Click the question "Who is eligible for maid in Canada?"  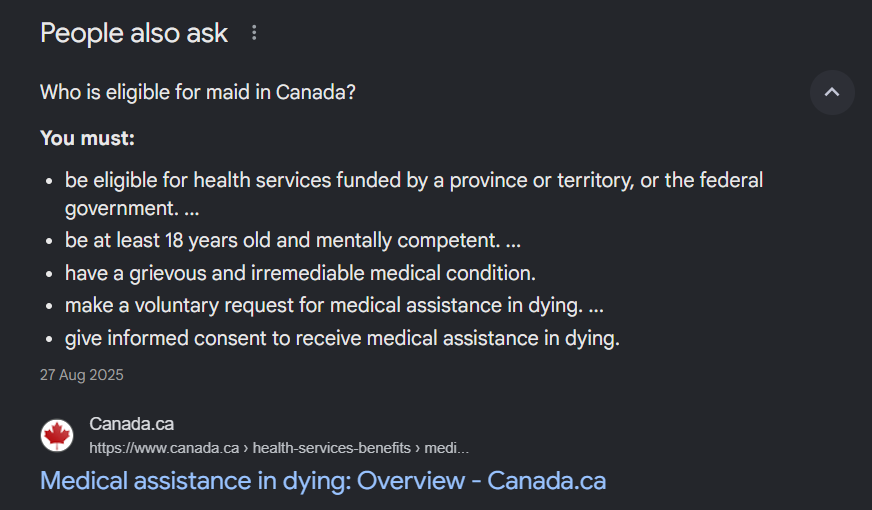pyautogui.click(x=198, y=93)
